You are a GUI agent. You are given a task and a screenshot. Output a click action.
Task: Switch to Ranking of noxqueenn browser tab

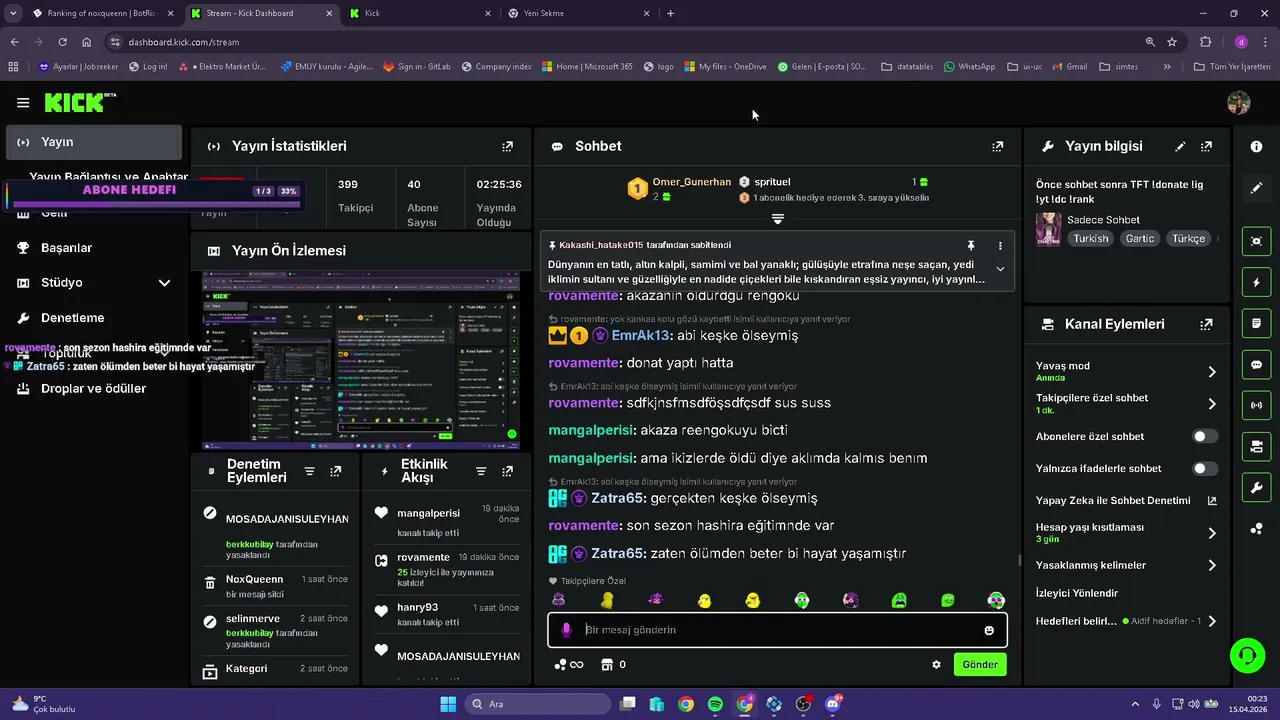pos(101,13)
